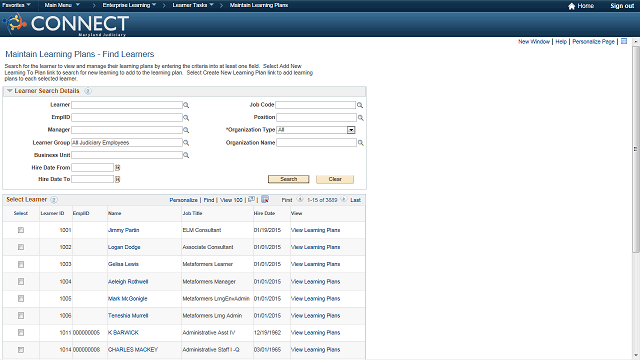
Task: Open Jimmy Partin's name link
Action: click(123, 230)
